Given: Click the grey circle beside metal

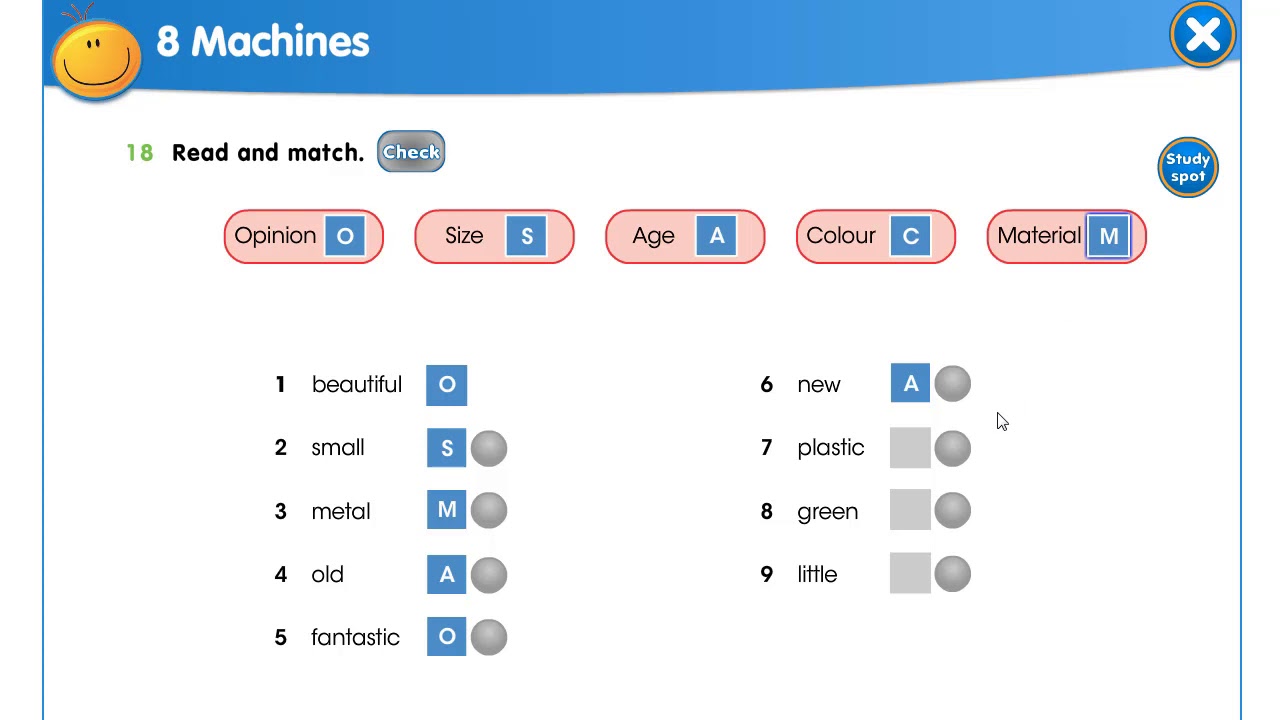Looking at the screenshot, I should pos(489,511).
